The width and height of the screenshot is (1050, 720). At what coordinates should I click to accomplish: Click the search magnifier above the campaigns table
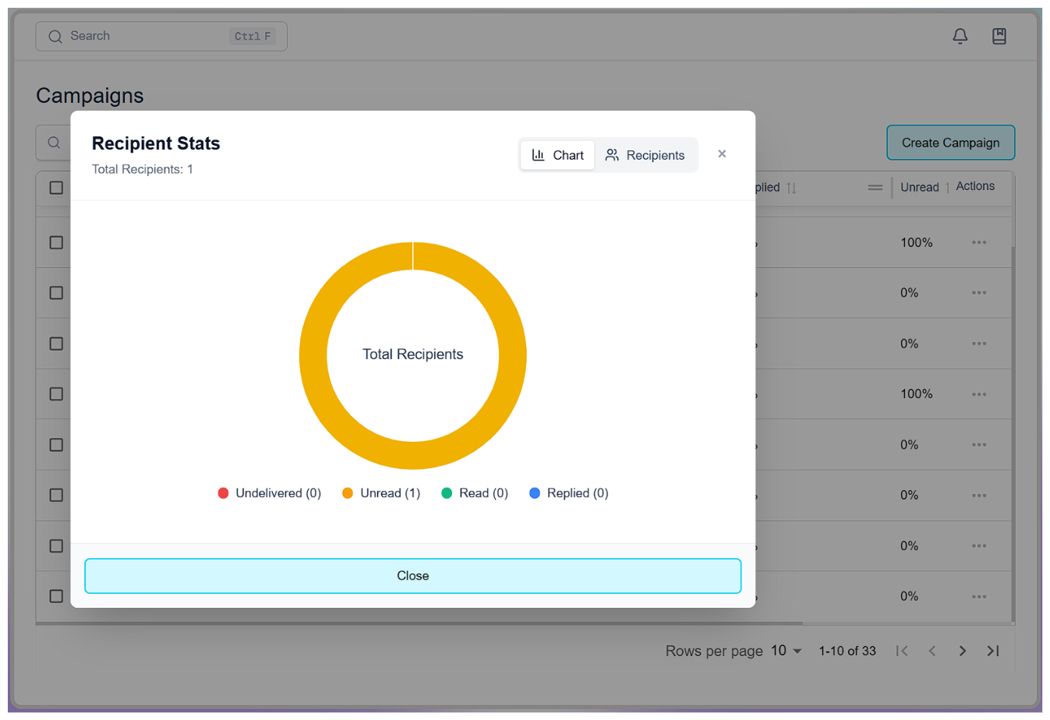click(x=54, y=142)
